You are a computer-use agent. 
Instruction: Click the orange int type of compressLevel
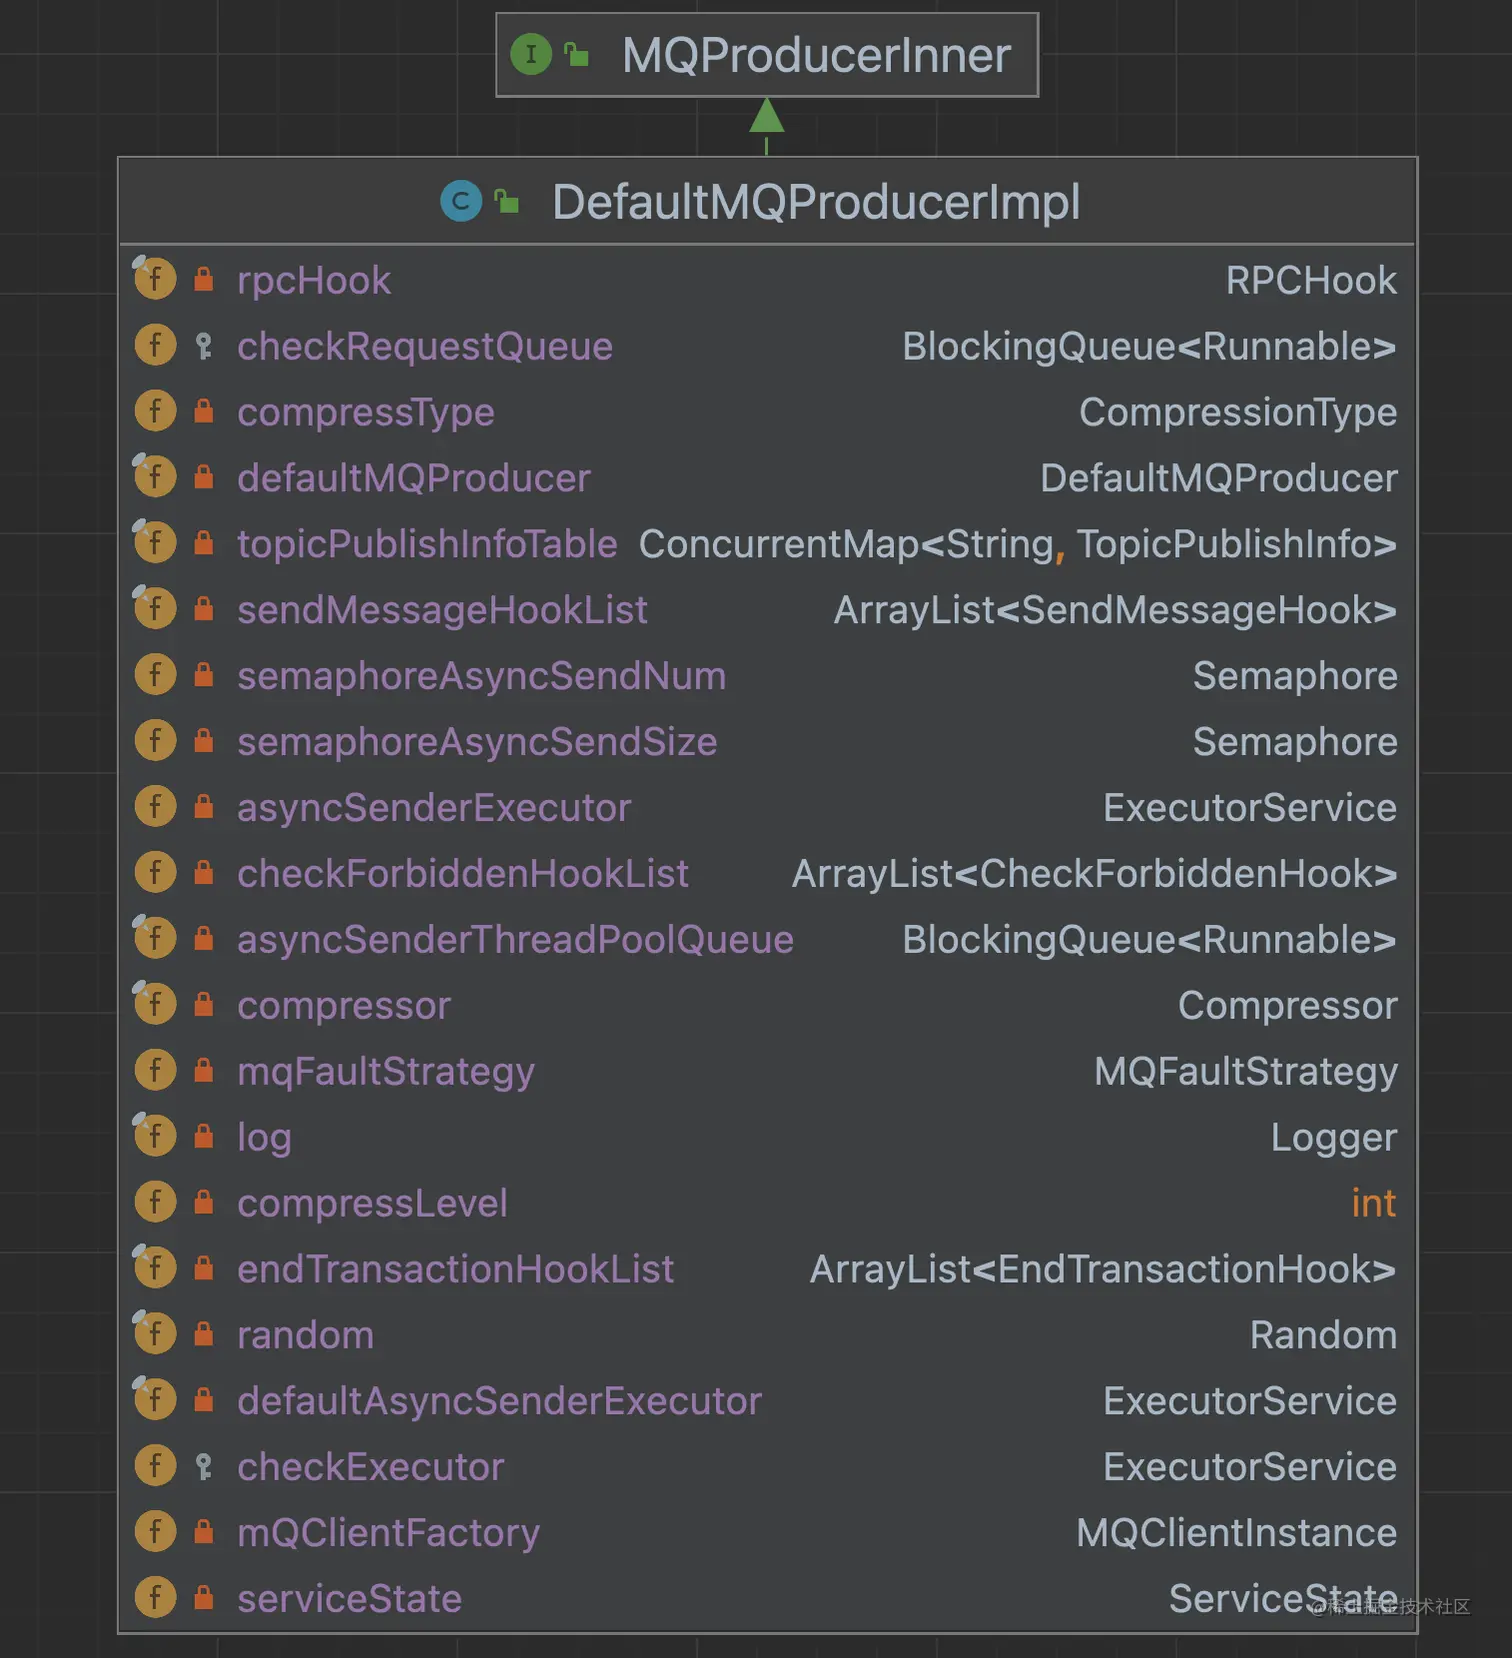click(1373, 1202)
